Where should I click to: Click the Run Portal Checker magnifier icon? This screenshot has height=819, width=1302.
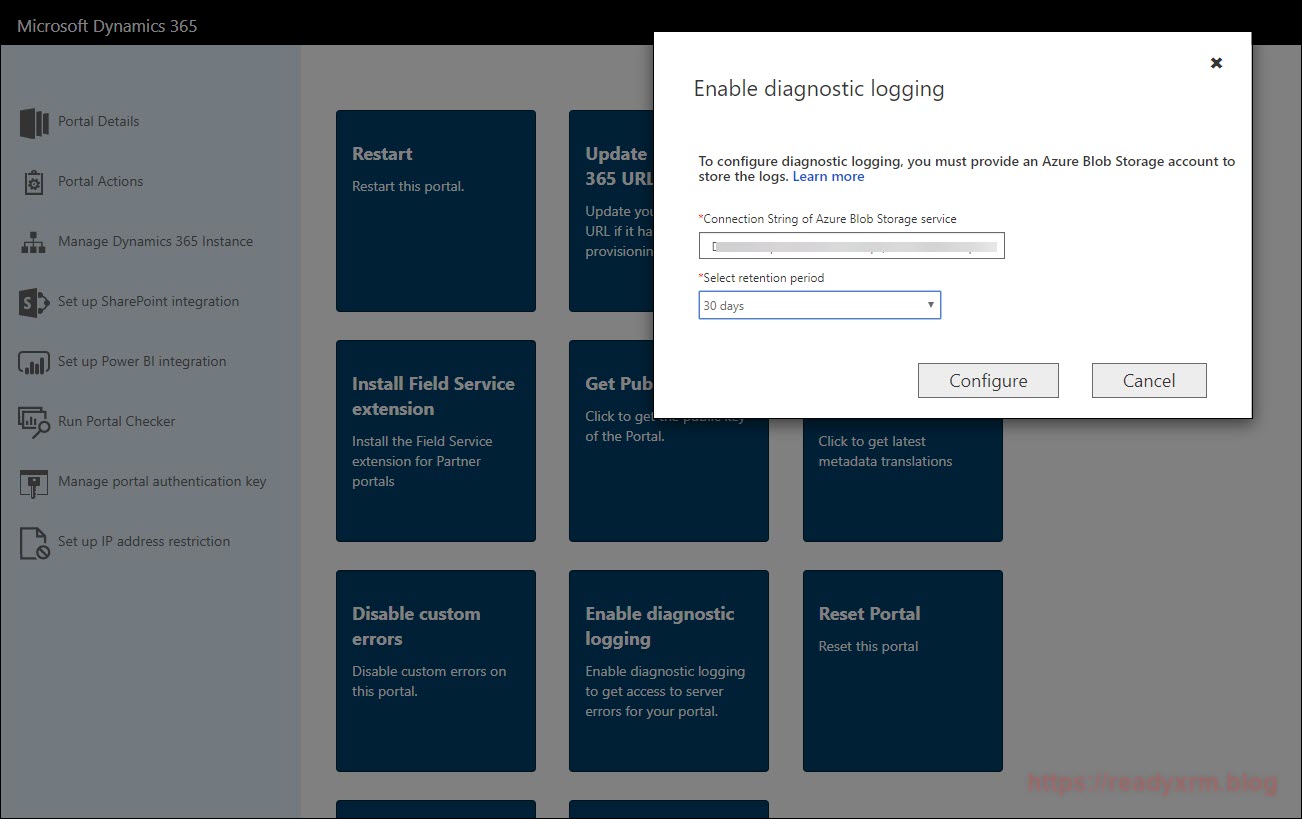pos(34,423)
